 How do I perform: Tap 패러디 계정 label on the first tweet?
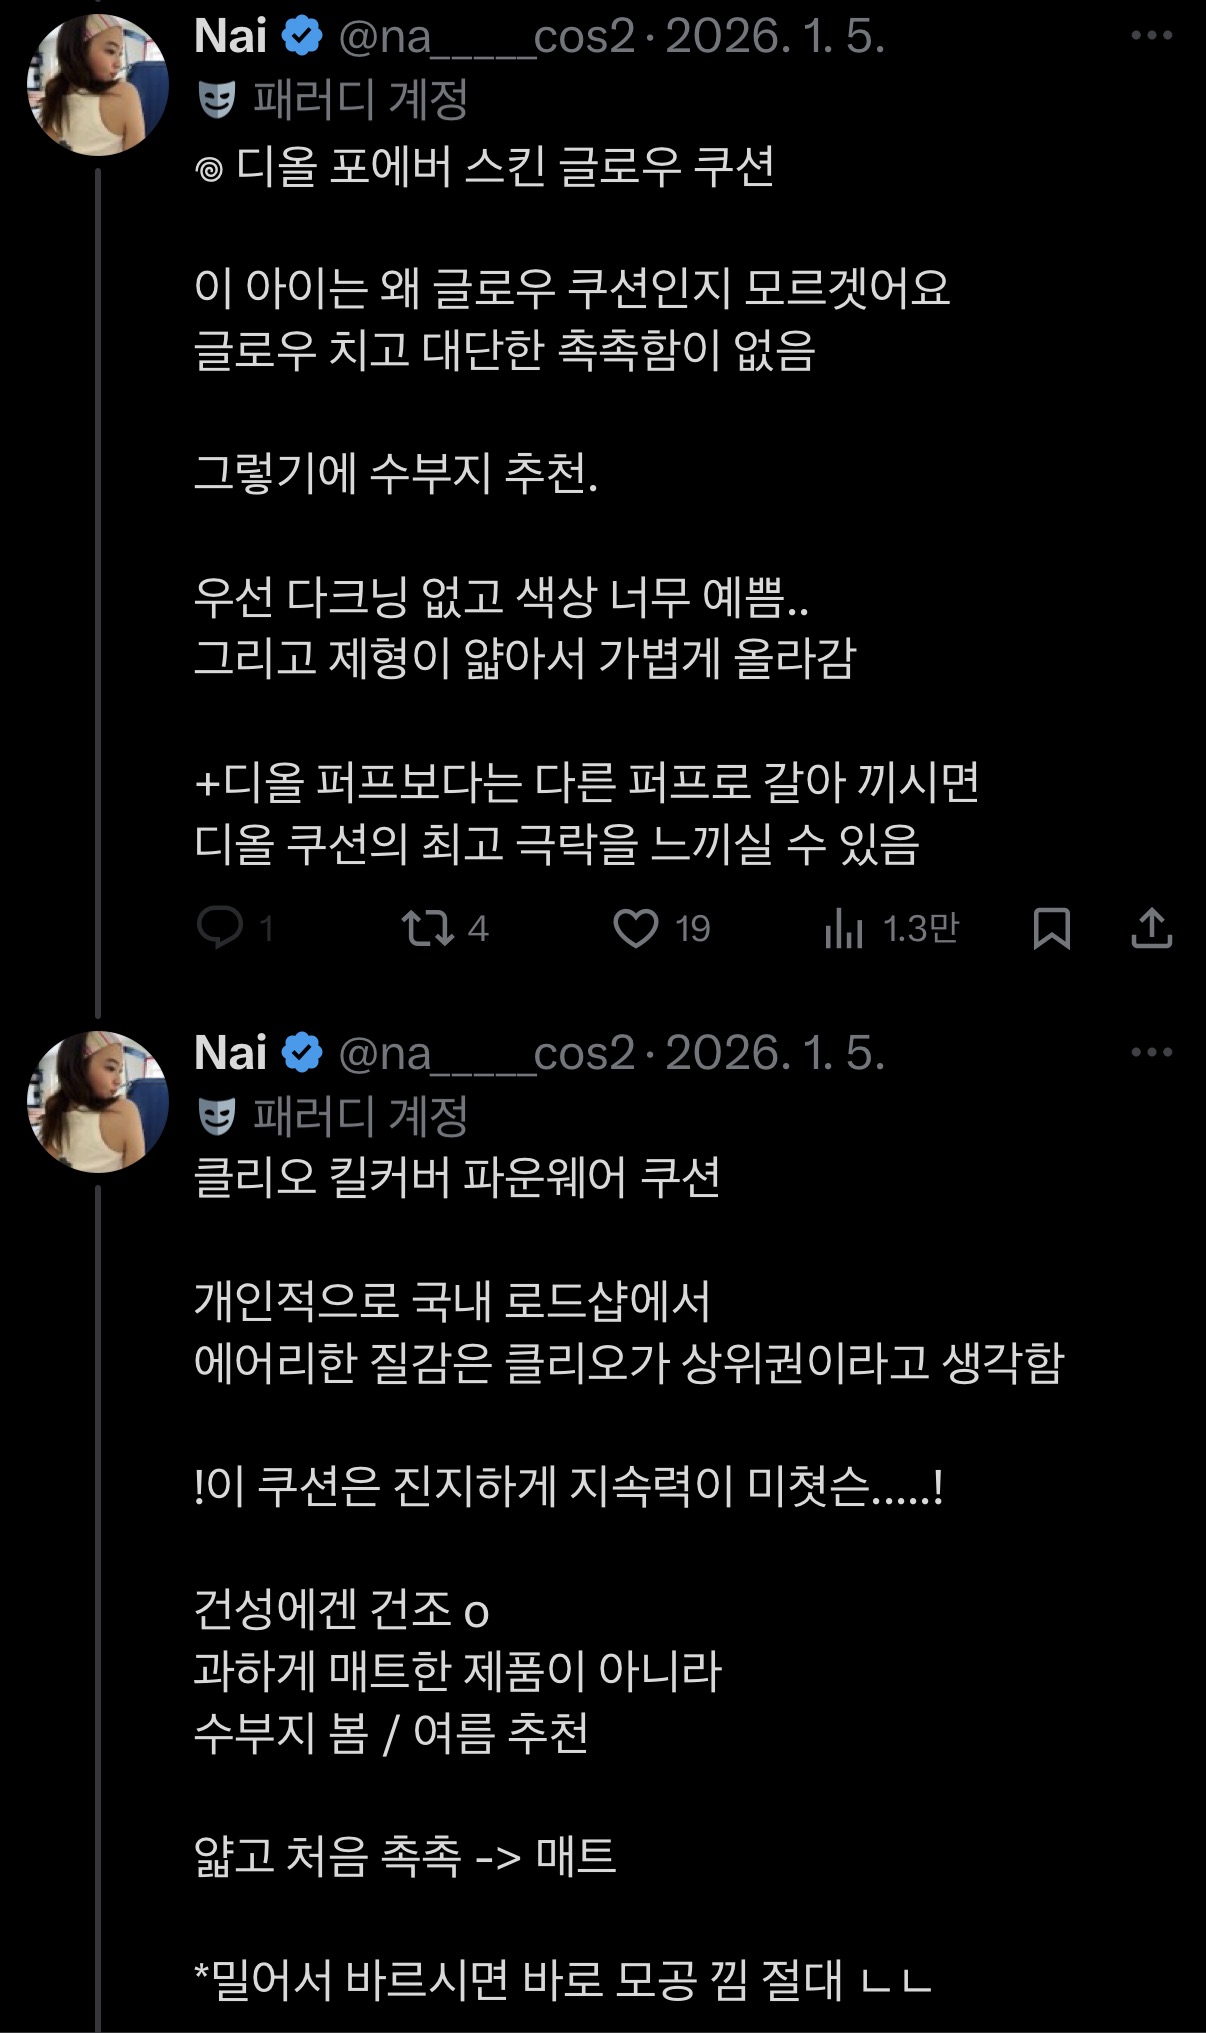[x=360, y=99]
